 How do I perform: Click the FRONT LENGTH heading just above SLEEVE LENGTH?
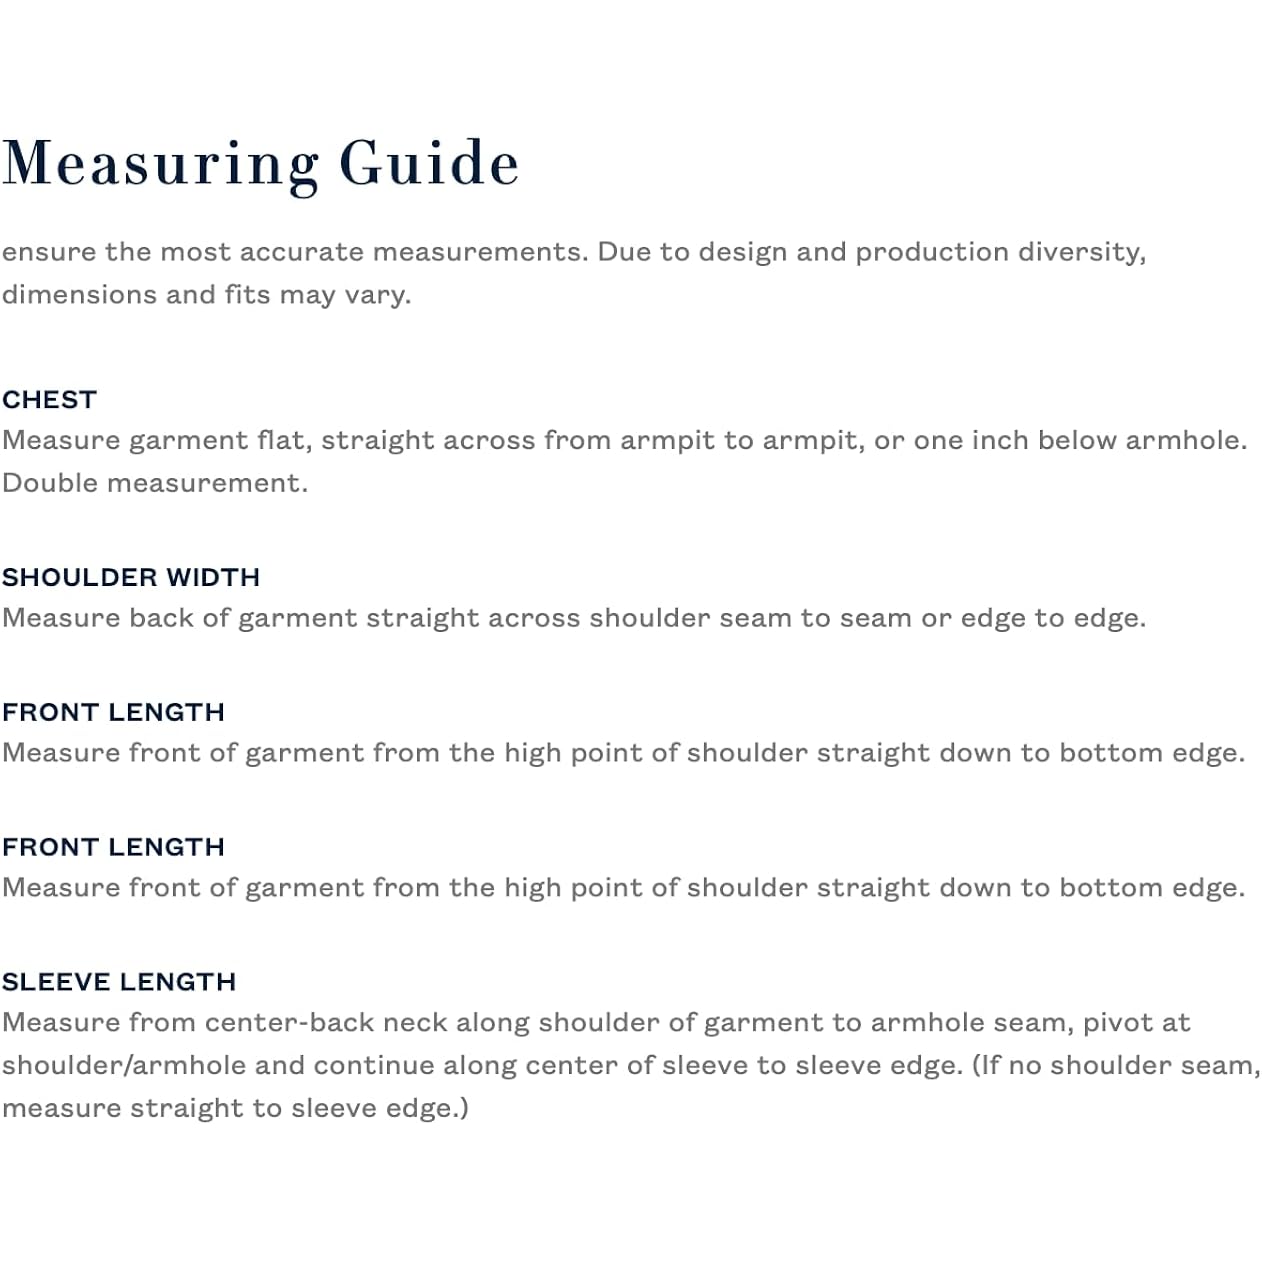pyautogui.click(x=113, y=847)
